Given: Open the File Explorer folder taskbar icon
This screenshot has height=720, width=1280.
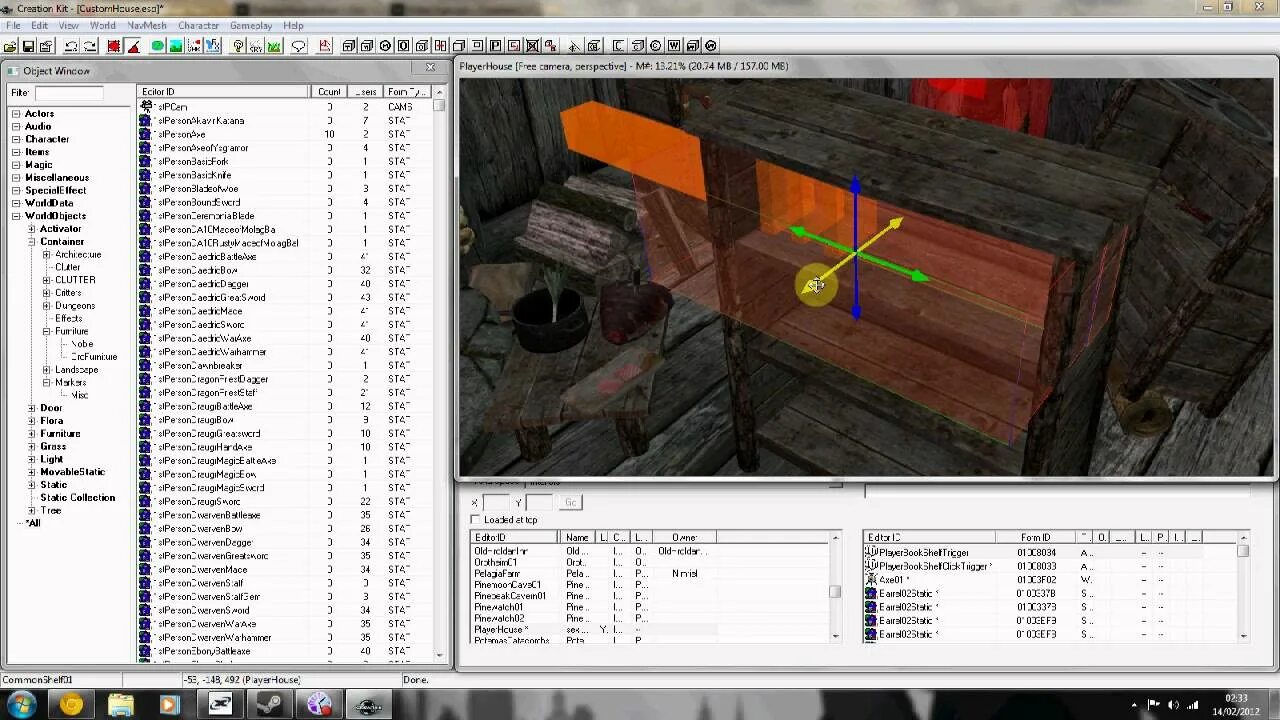Looking at the screenshot, I should 120,704.
